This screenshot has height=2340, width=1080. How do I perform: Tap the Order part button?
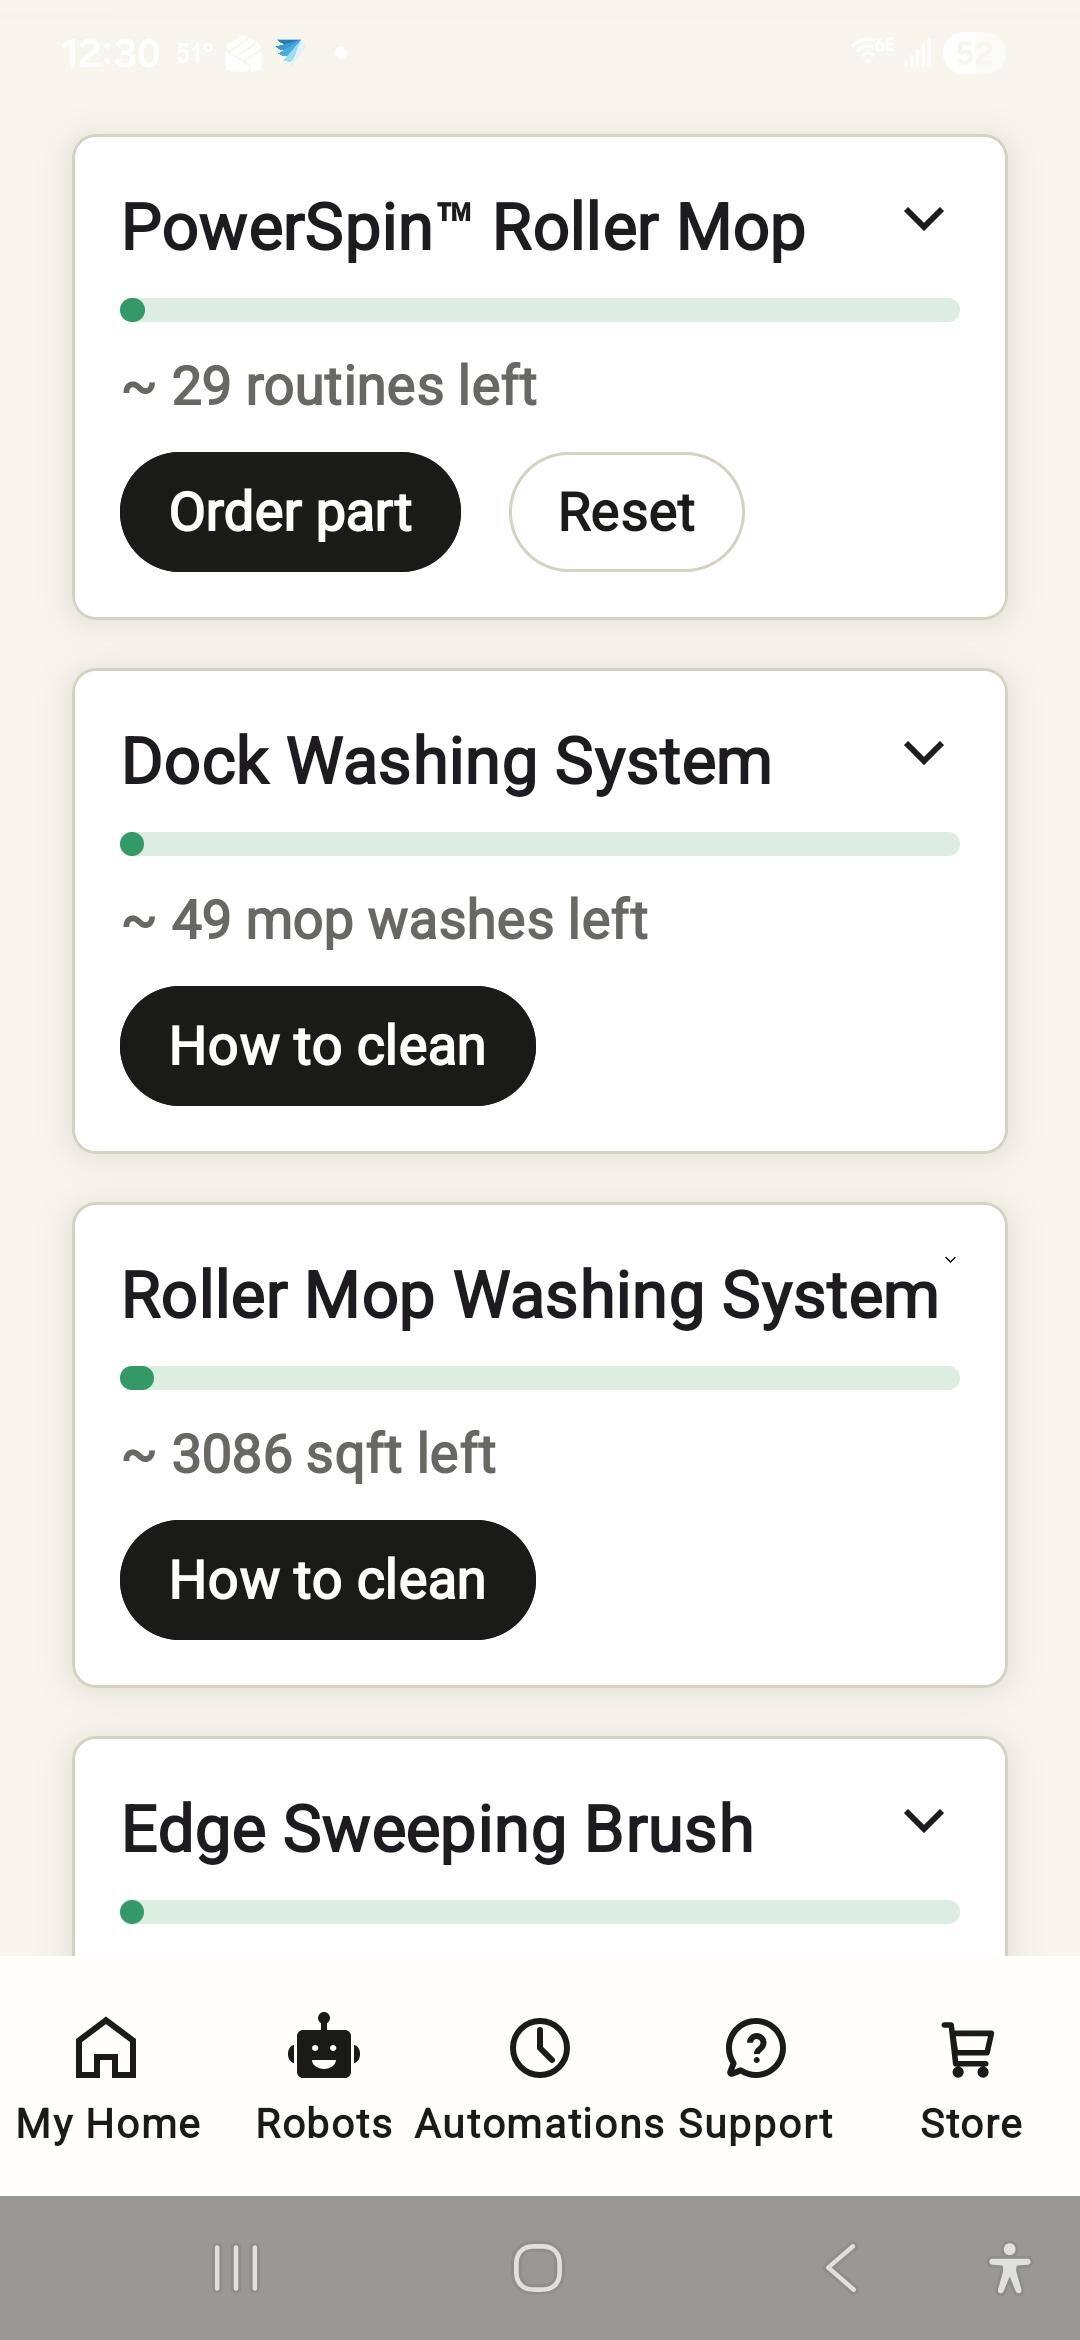coord(290,512)
